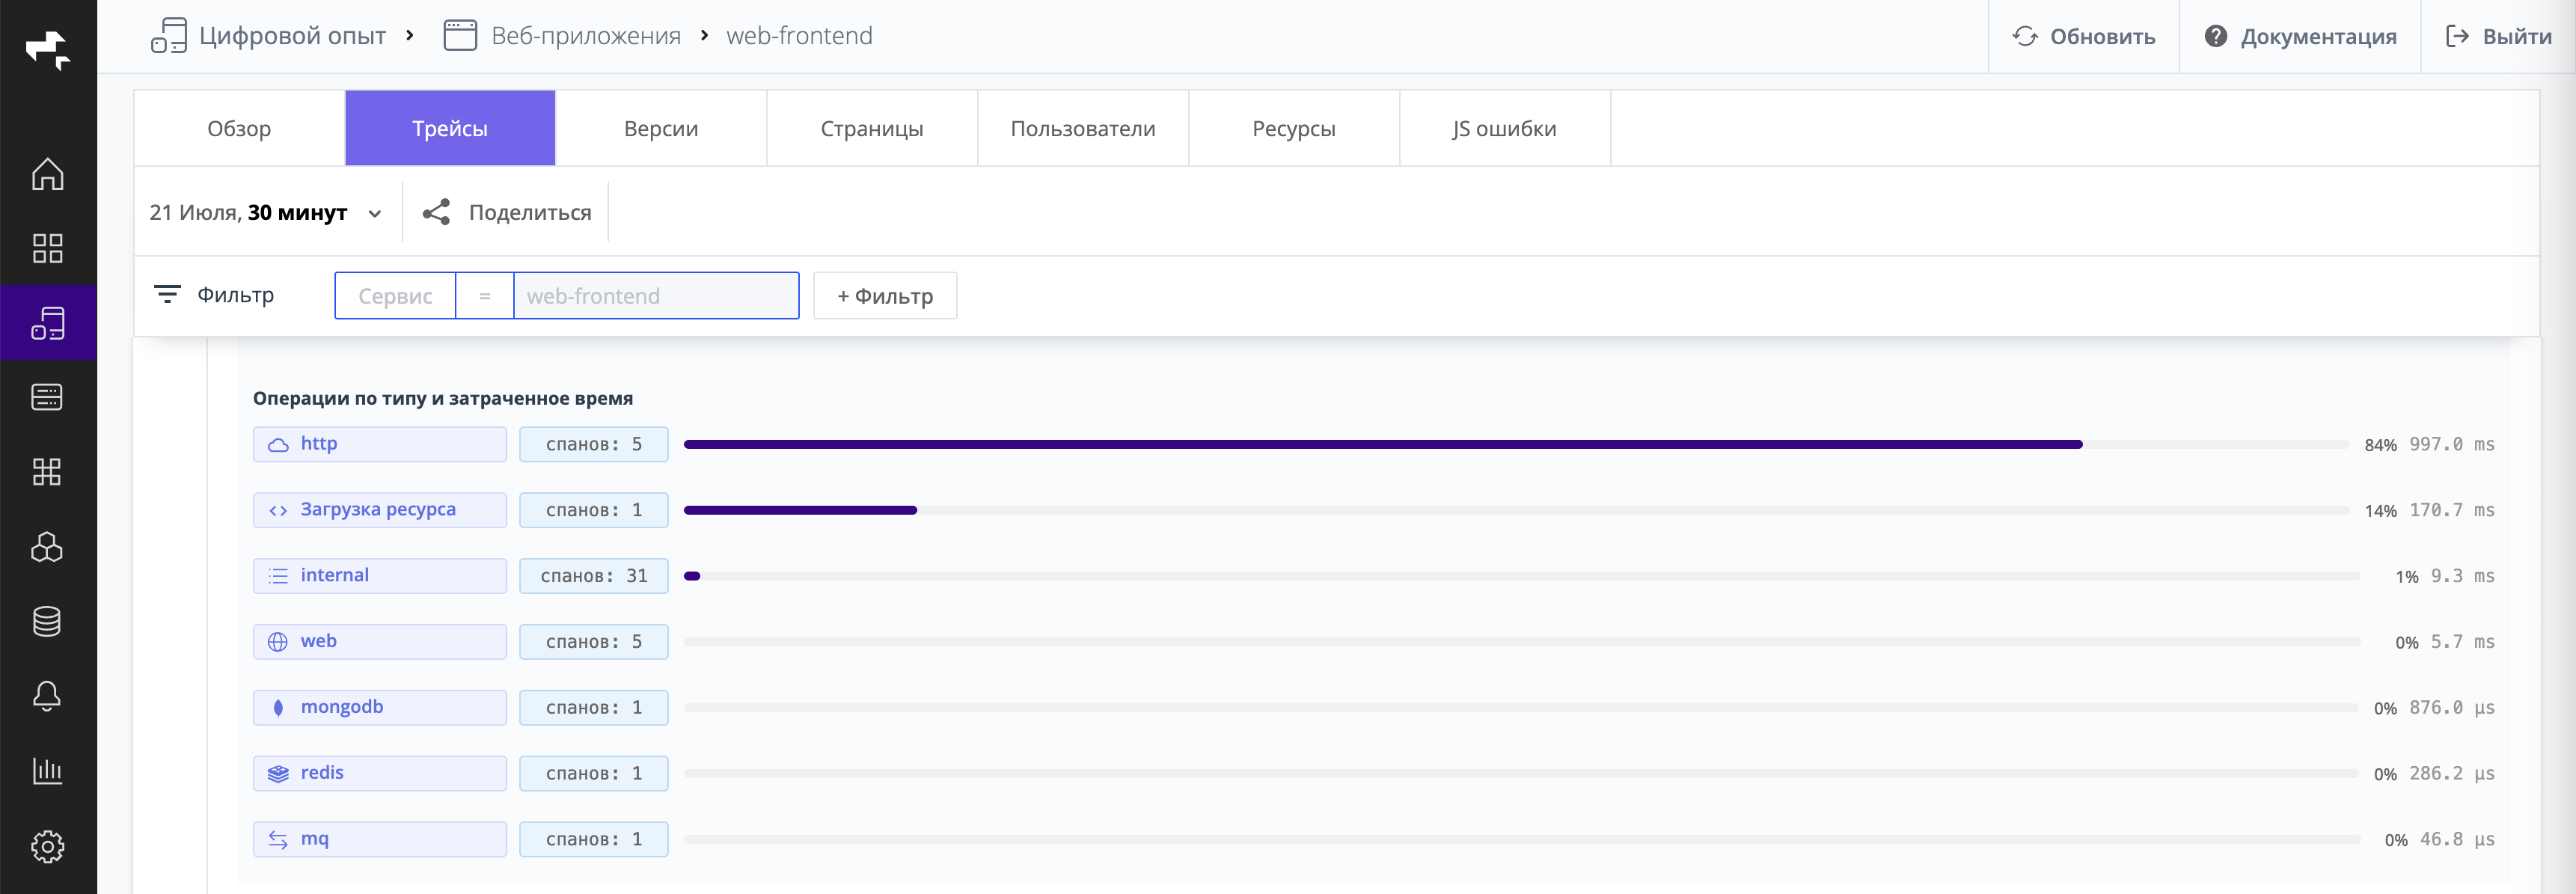Click the code brackets icon for Загрузка ресурса

[x=278, y=511]
